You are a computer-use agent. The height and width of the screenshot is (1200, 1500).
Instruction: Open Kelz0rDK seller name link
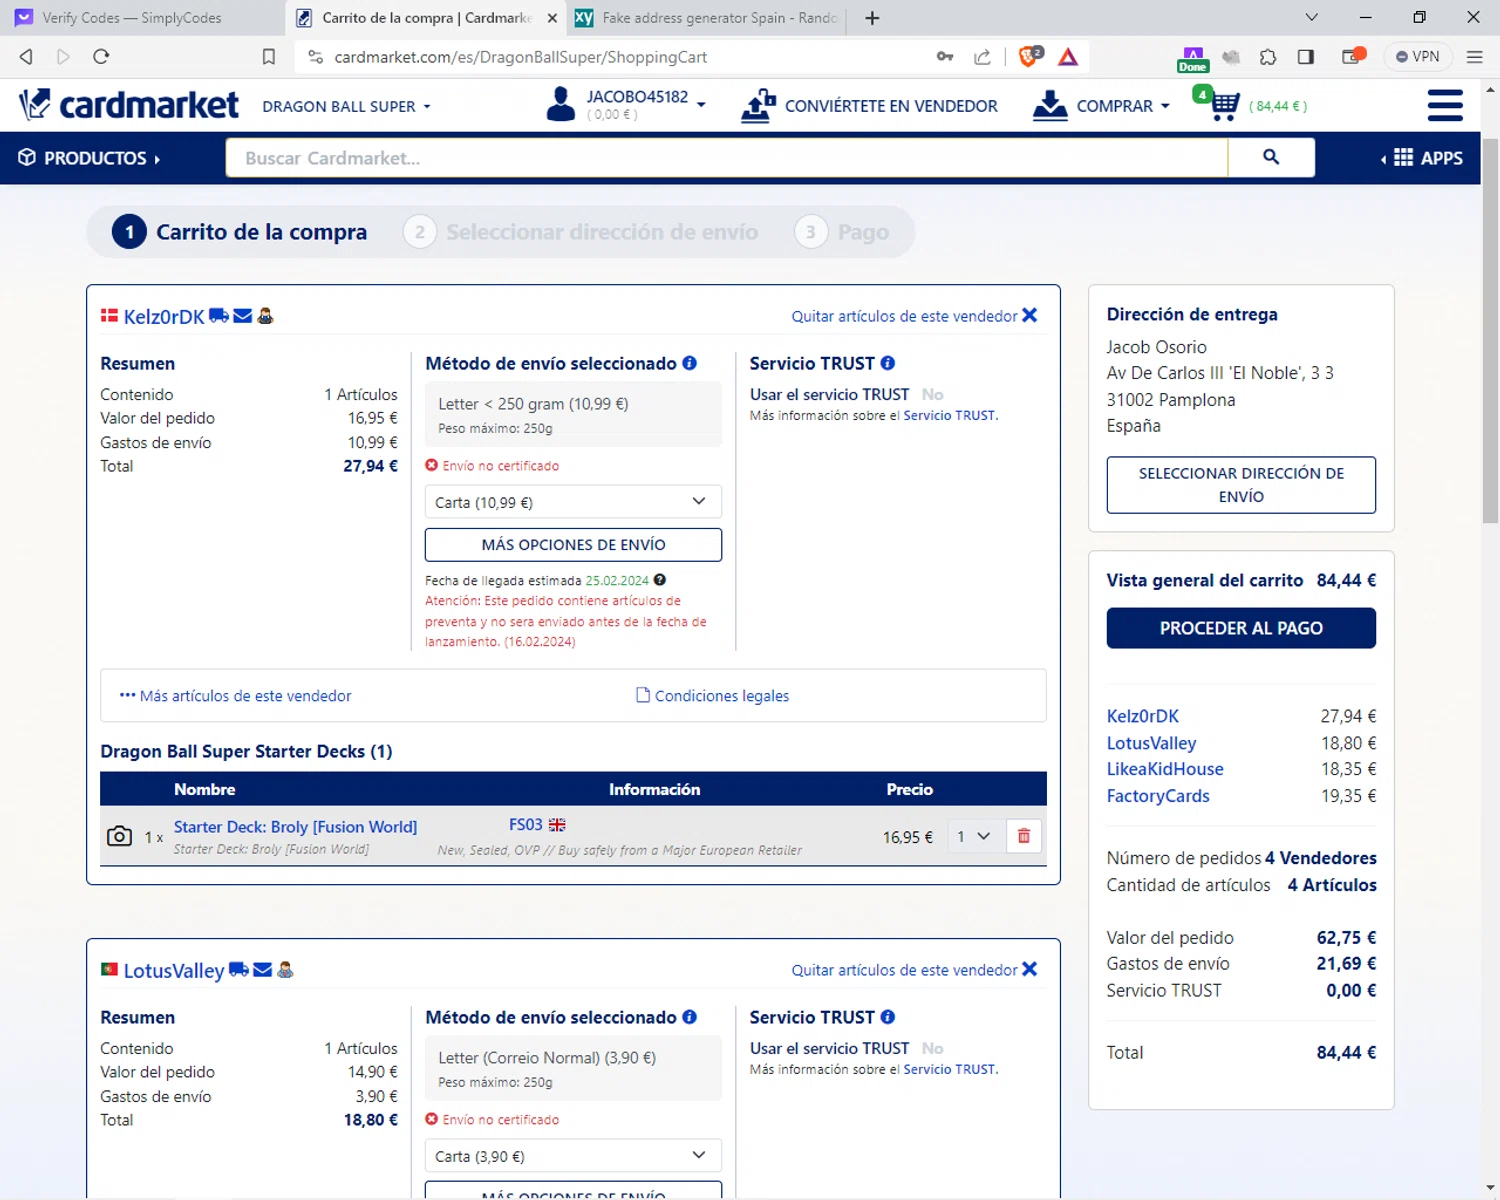point(164,317)
